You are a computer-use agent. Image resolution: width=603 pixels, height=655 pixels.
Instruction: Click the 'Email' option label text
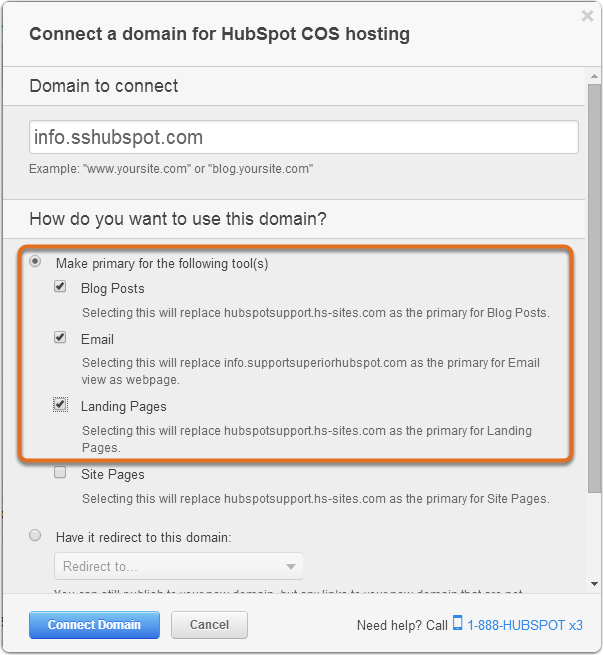click(98, 340)
